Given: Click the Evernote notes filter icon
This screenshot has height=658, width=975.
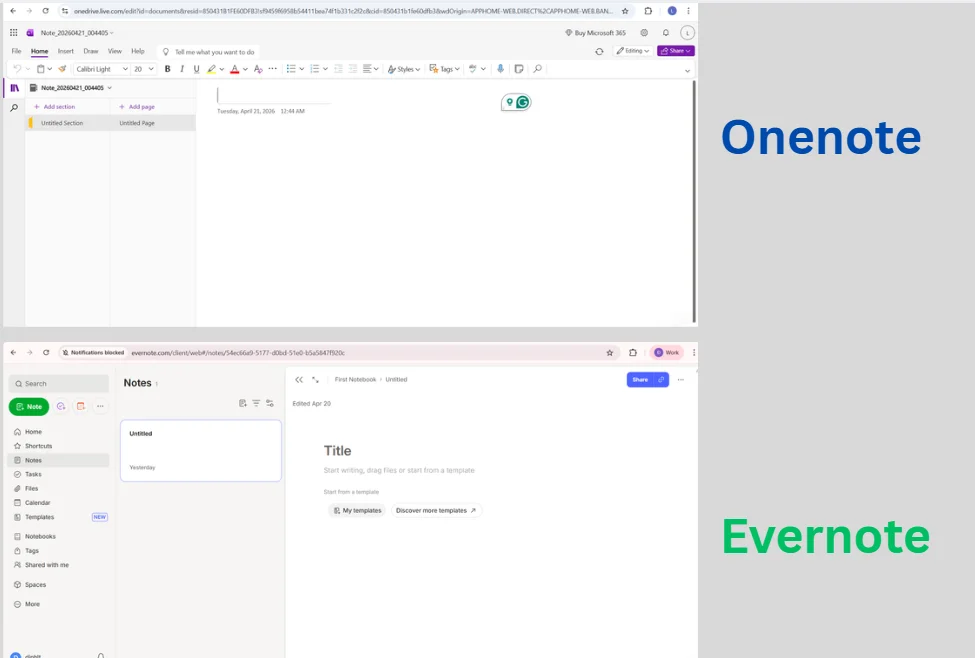Looking at the screenshot, I should pyautogui.click(x=256, y=403).
